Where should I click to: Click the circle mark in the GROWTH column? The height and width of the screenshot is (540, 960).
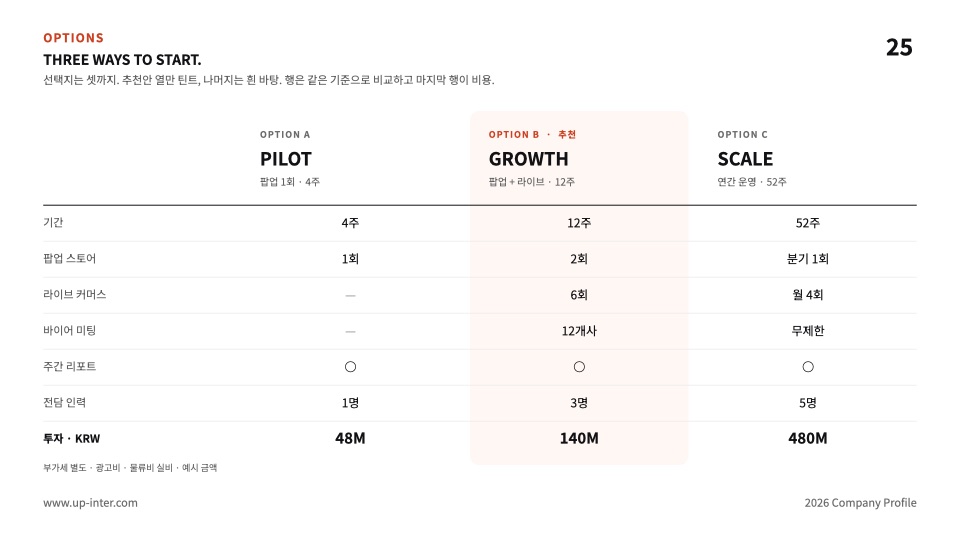coord(579,367)
